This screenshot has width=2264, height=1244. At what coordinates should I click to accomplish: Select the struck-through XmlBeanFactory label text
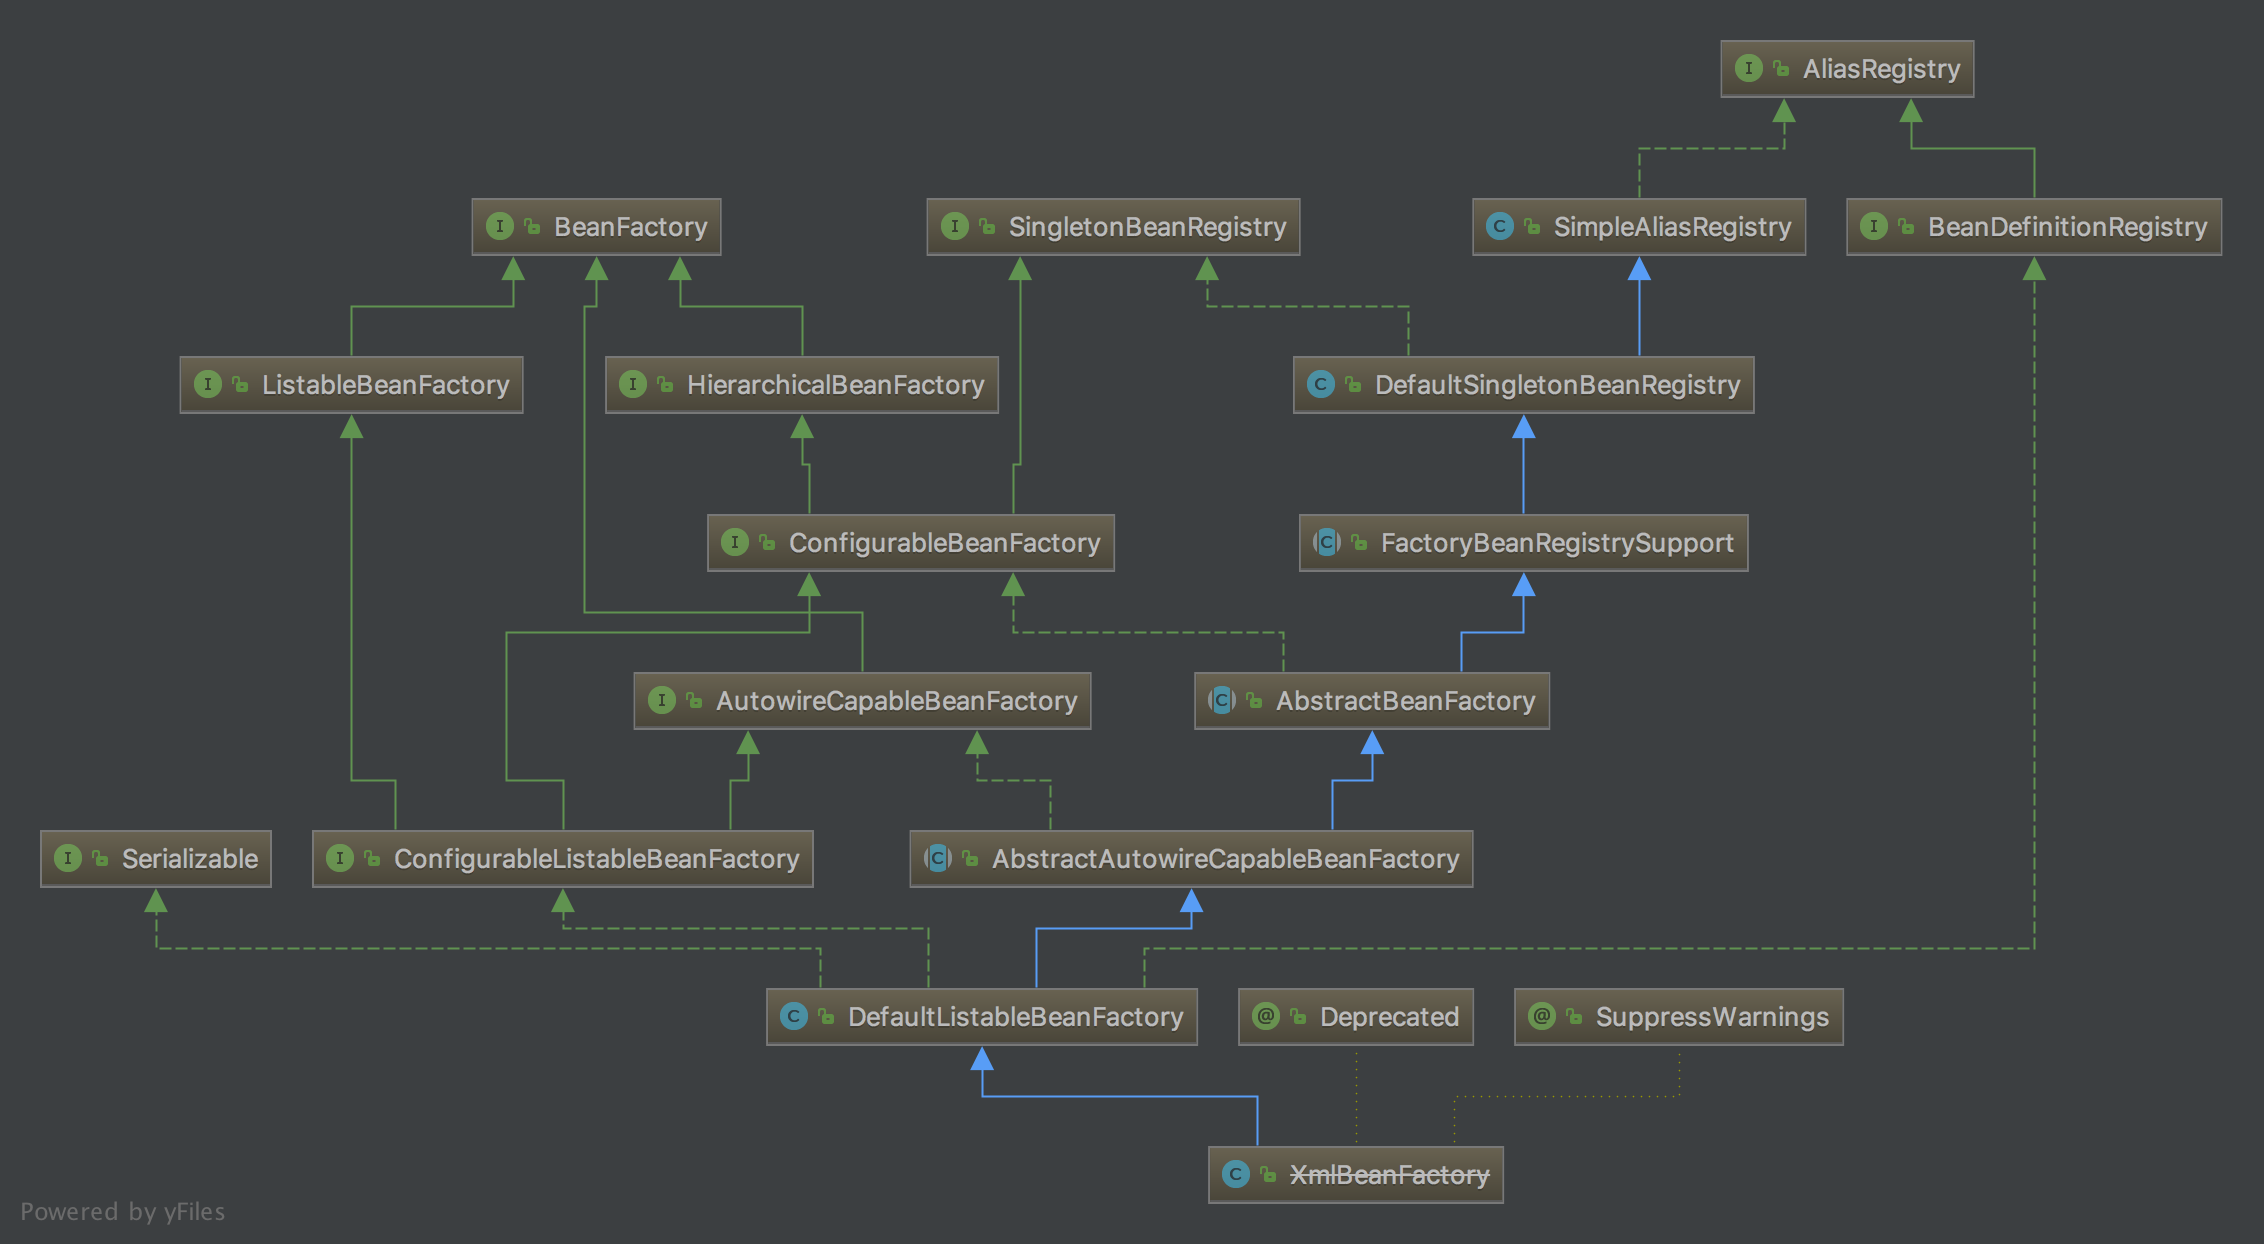tap(1389, 1175)
